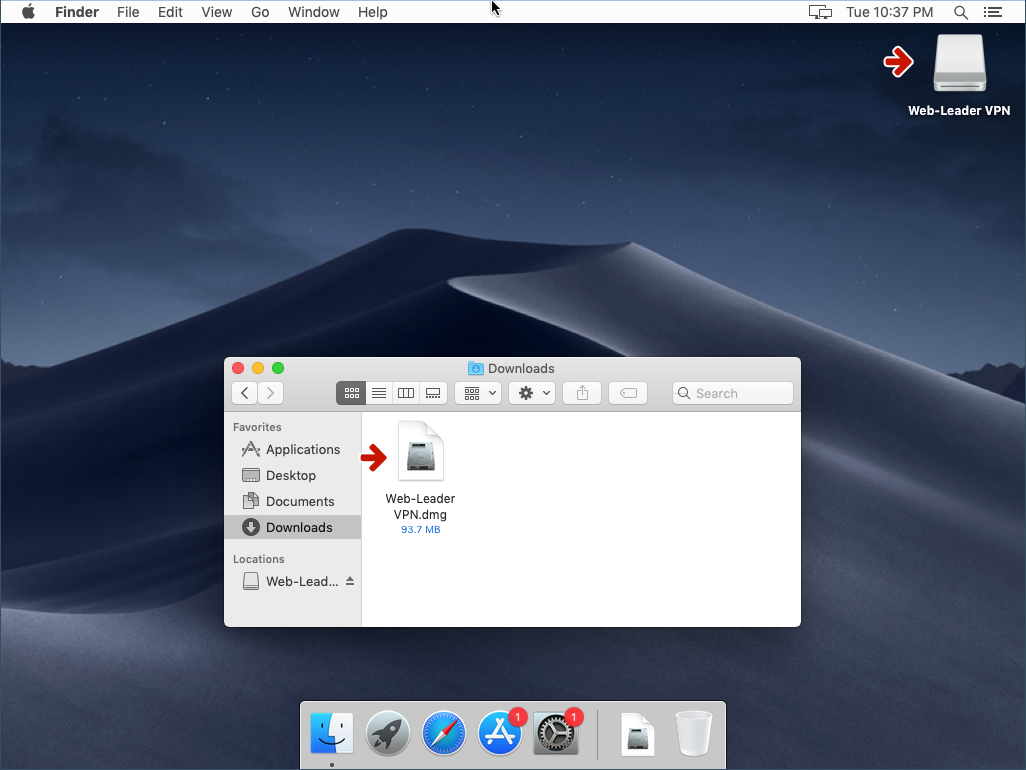
Task: Click the screen mirroring display icon
Action: pos(820,12)
